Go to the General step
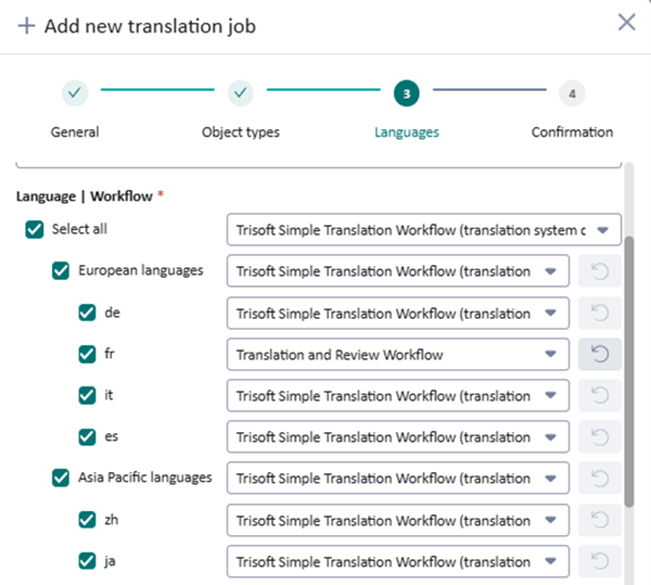The image size is (651, 585). pos(75,94)
